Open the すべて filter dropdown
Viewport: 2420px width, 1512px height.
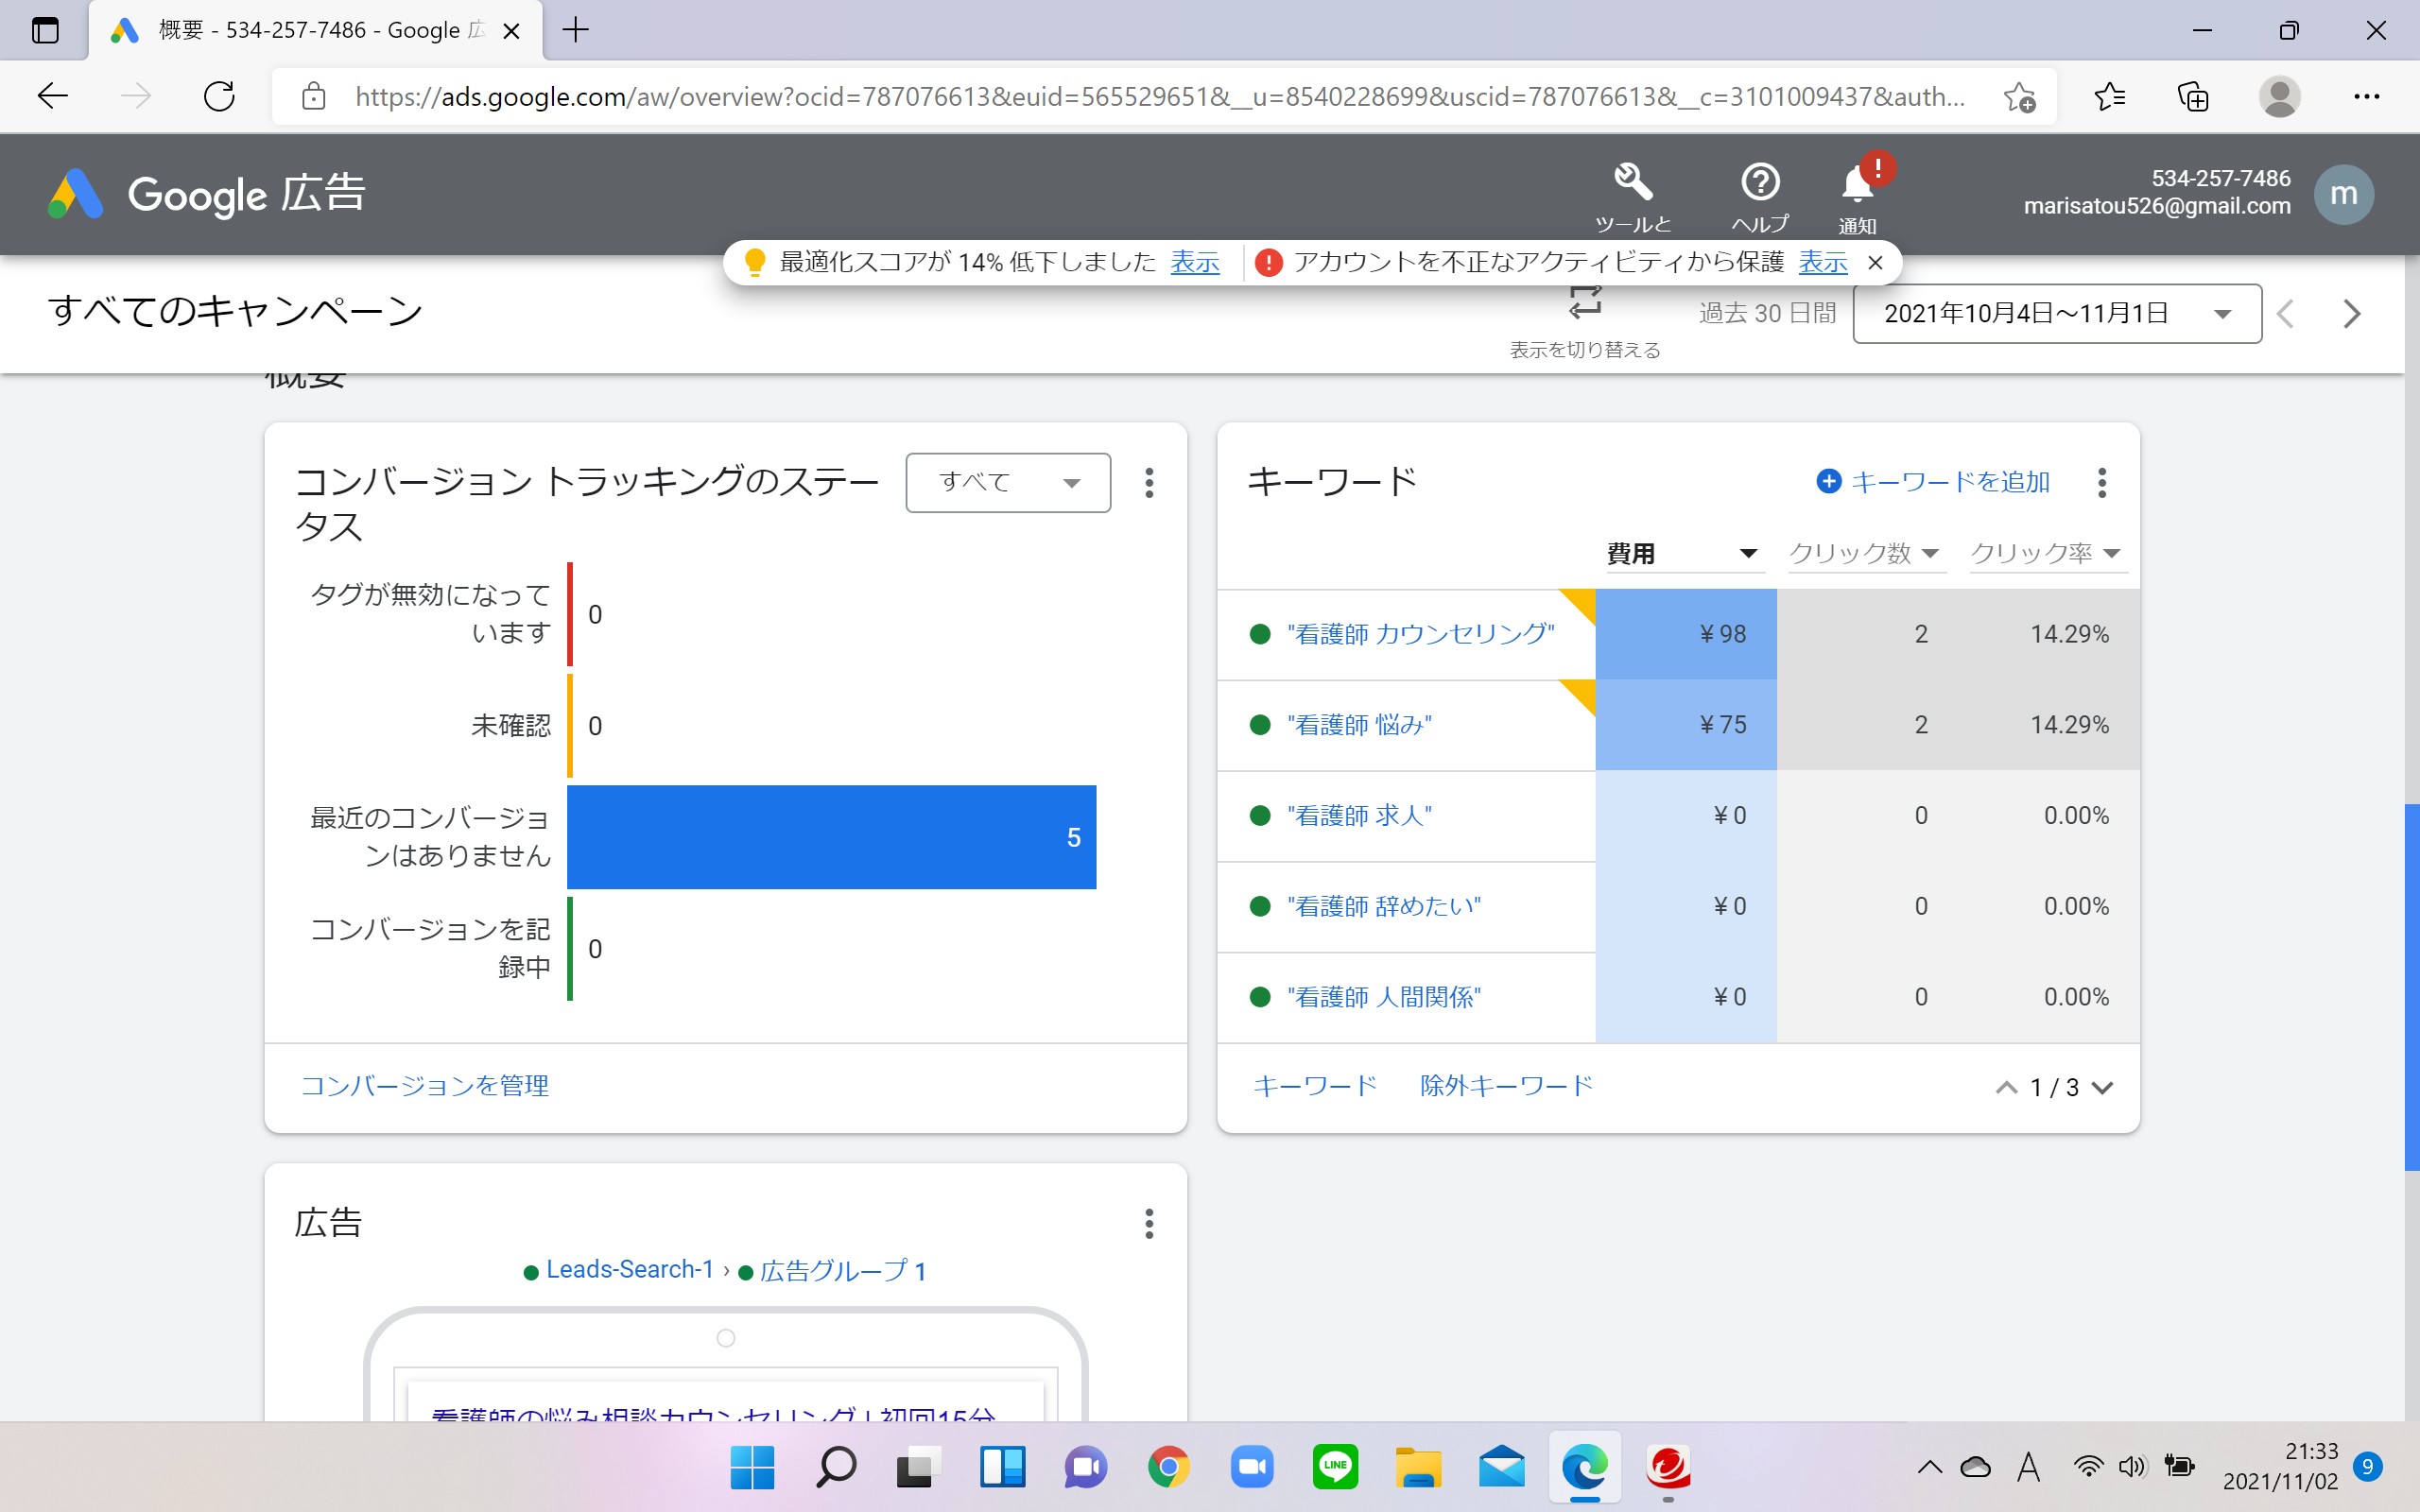pyautogui.click(x=1008, y=483)
